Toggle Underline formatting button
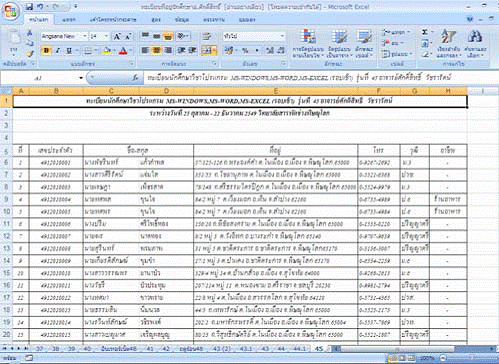 click(69, 51)
